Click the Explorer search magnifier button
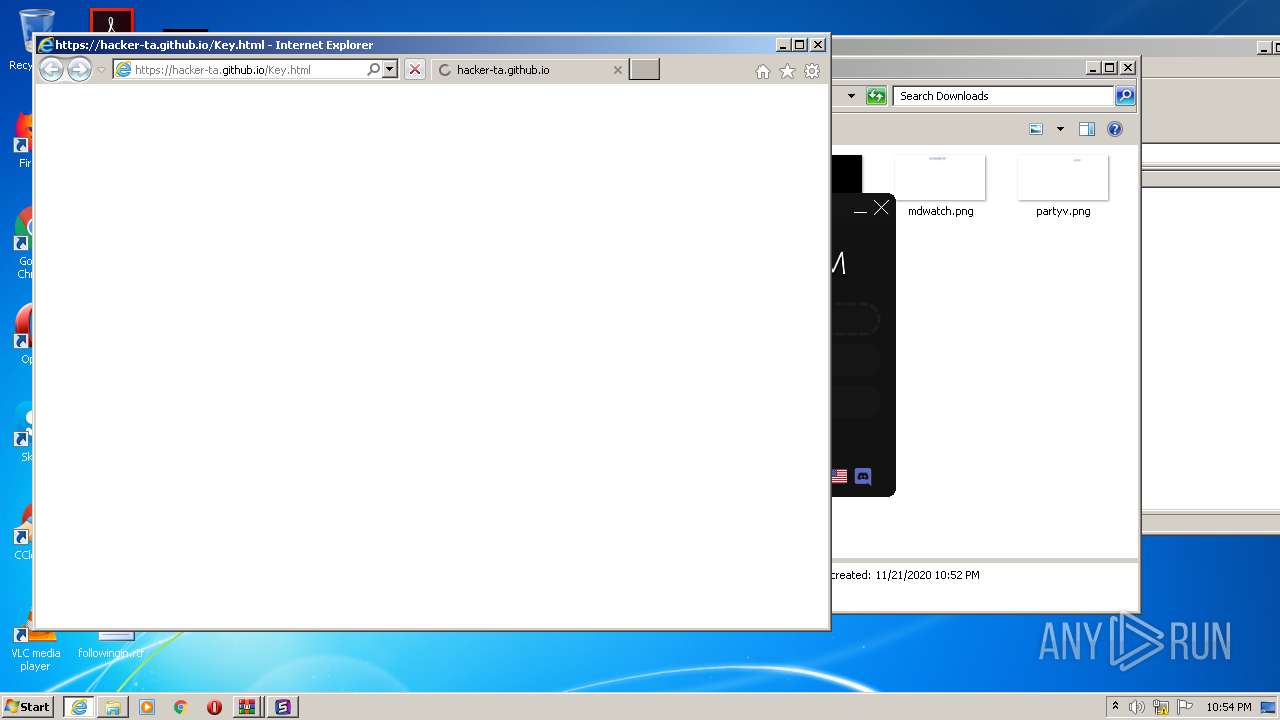Screen dimensions: 1280x720 pyautogui.click(x=1125, y=96)
